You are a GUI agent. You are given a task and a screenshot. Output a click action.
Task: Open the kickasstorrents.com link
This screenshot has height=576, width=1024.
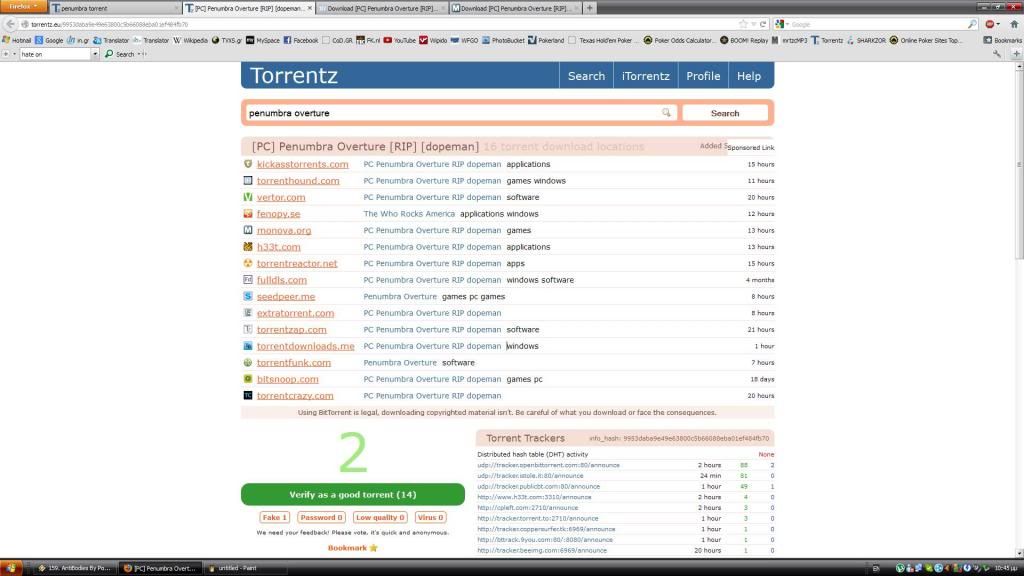(302, 164)
